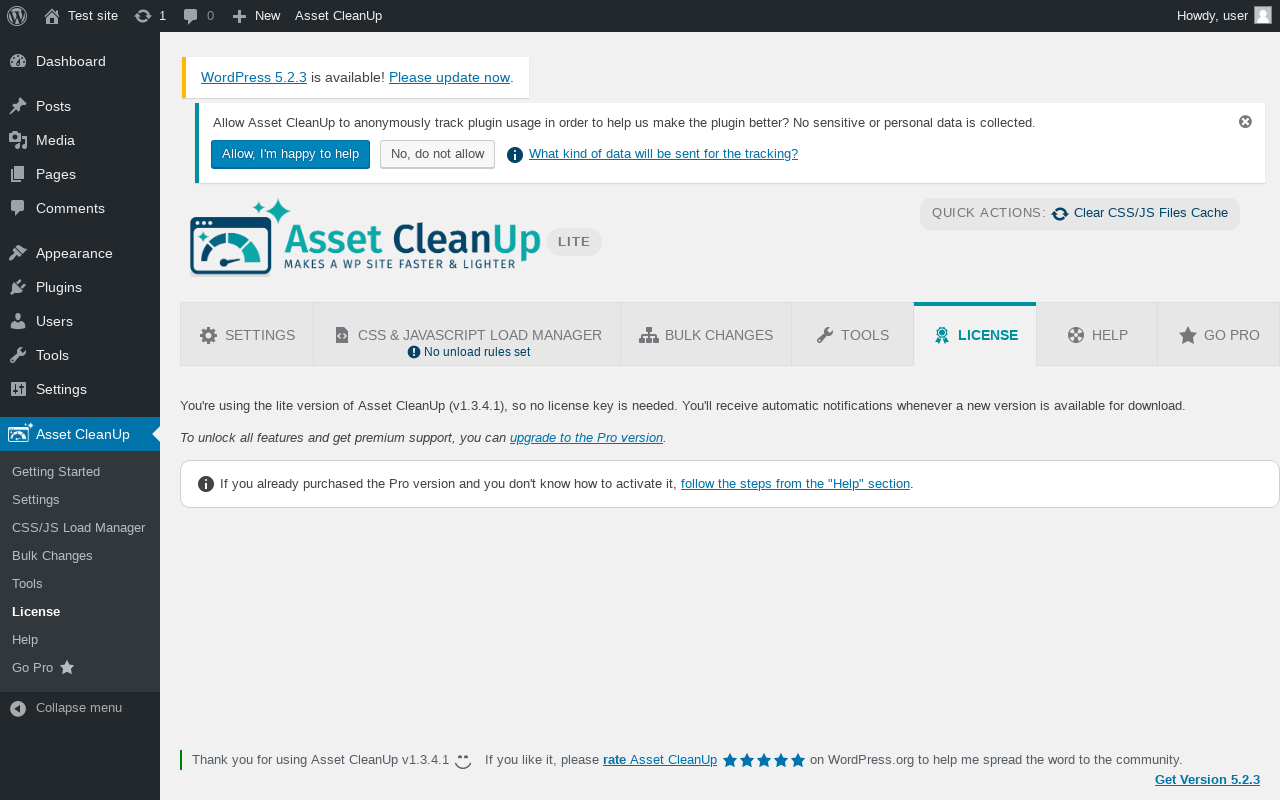Open What kind of data will be sent link
Screen dimensions: 1280x800
point(663,154)
